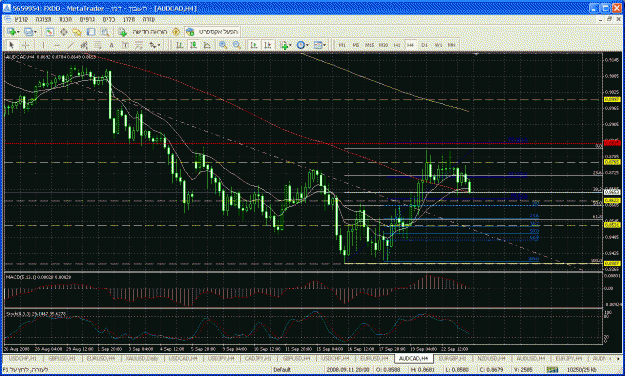625x376 pixels.
Task: Switch chart to bar chart mode
Action: tap(180, 45)
